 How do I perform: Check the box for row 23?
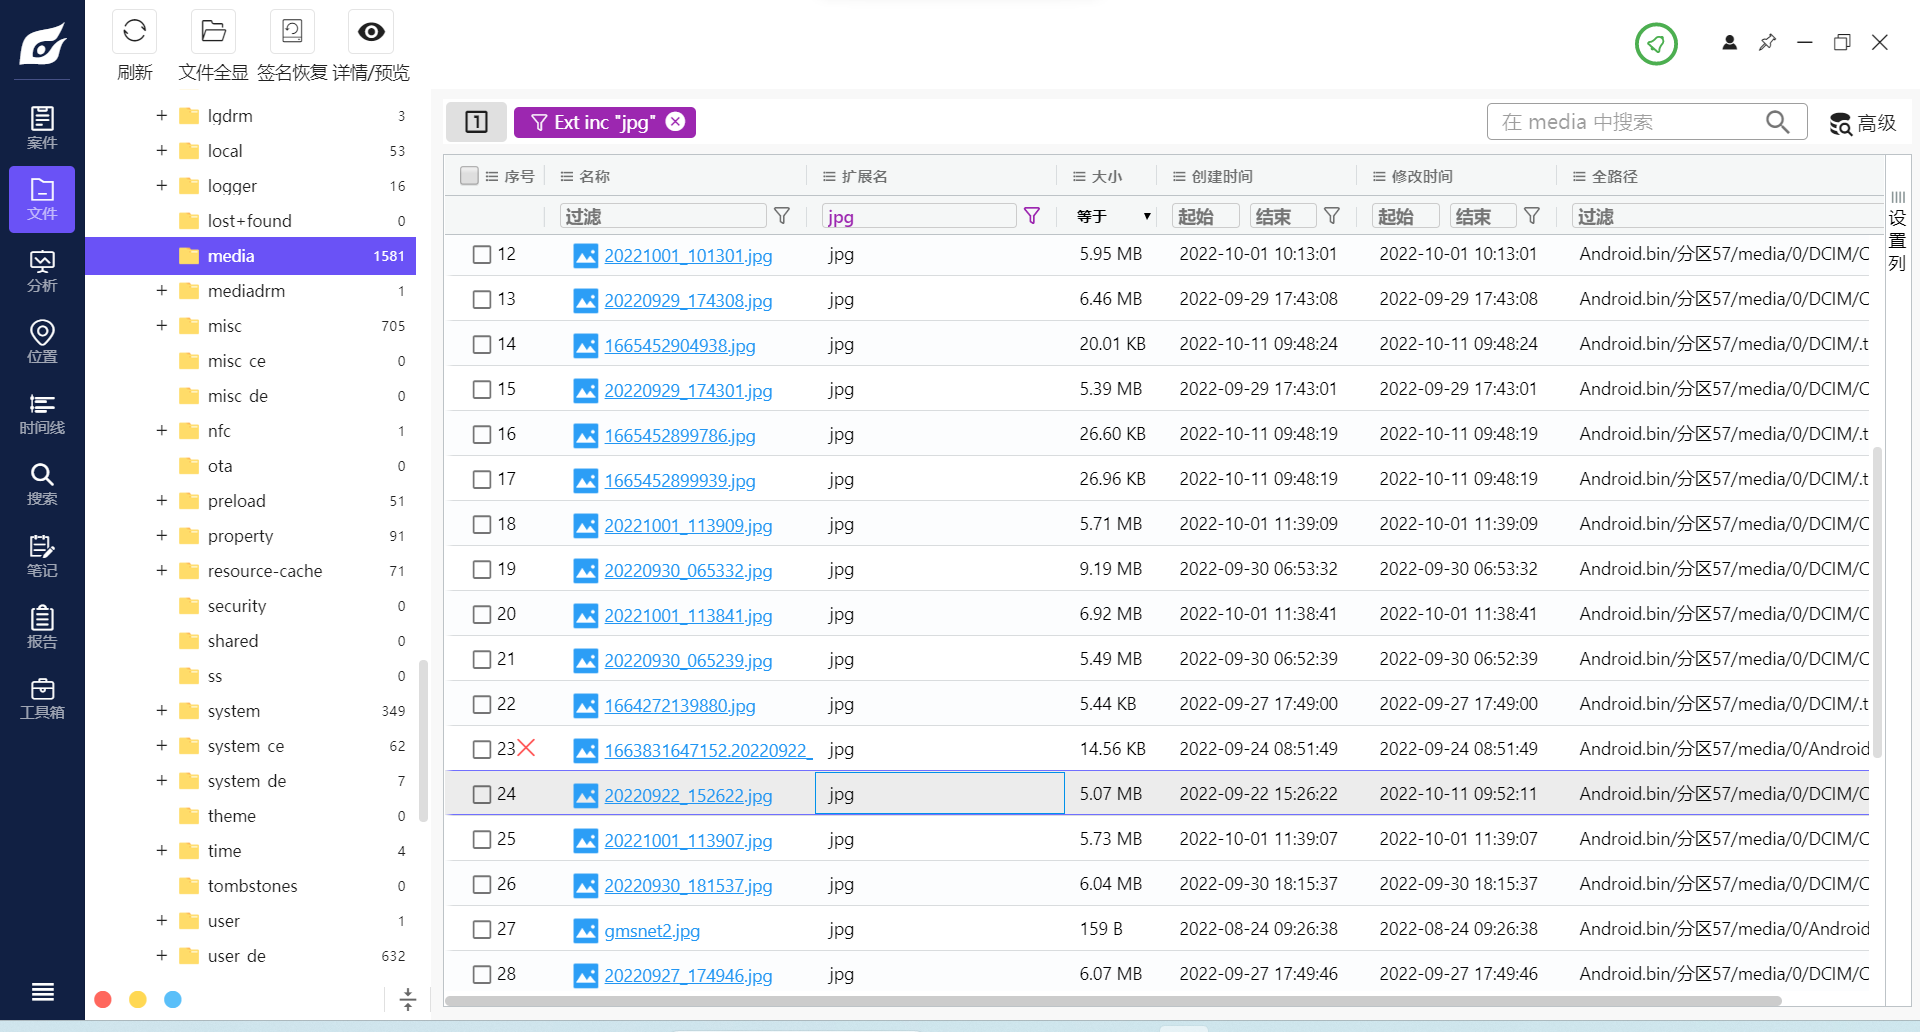(482, 750)
